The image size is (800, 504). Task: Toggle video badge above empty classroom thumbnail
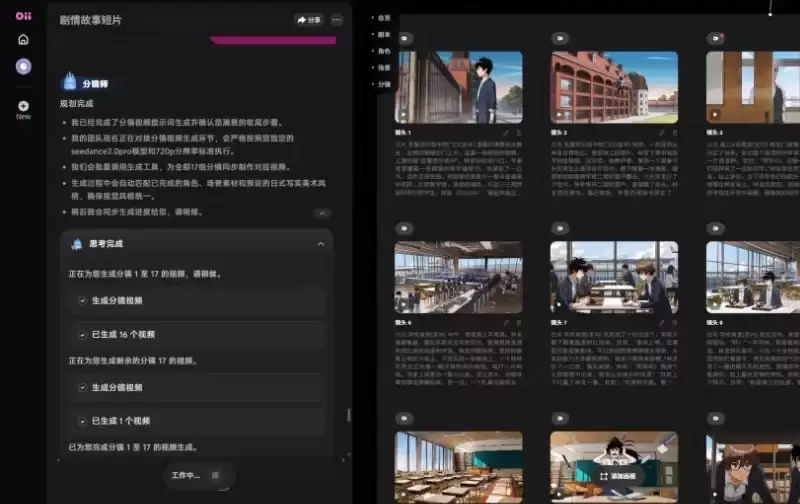click(x=404, y=418)
